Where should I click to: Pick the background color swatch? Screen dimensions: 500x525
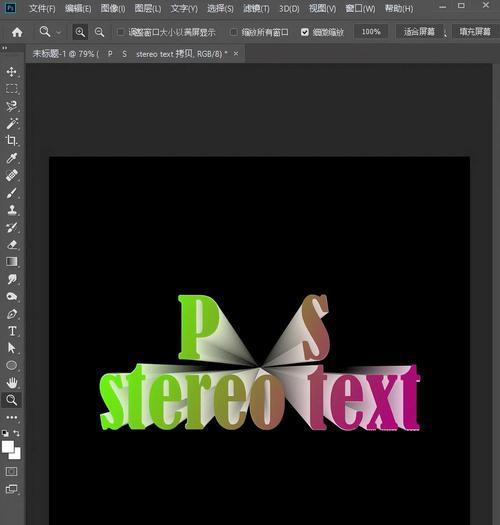(16, 454)
